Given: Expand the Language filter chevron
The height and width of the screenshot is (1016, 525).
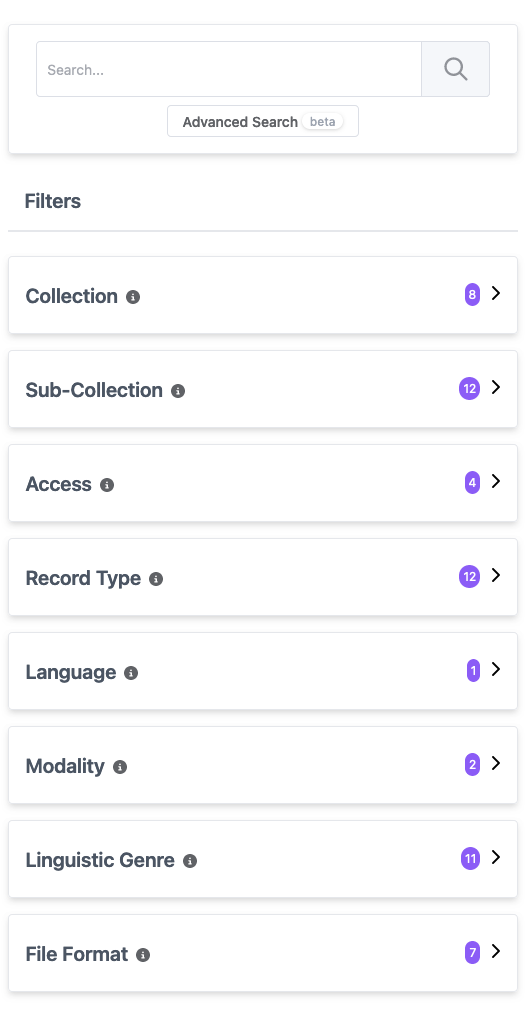Looking at the screenshot, I should [x=496, y=669].
